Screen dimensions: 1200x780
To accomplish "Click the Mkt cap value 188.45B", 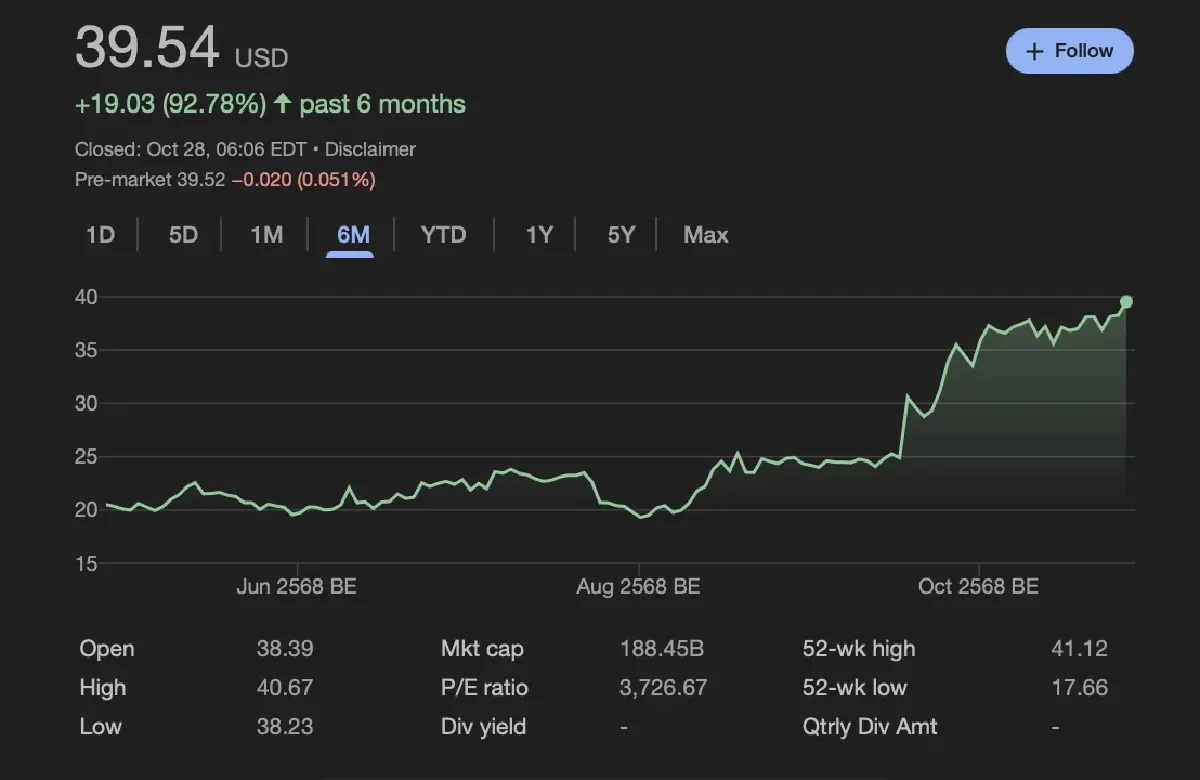I will [x=661, y=649].
